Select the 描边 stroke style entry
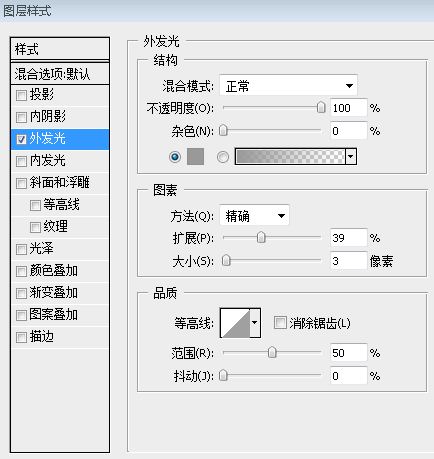The width and height of the screenshot is (434, 459). pos(60,337)
